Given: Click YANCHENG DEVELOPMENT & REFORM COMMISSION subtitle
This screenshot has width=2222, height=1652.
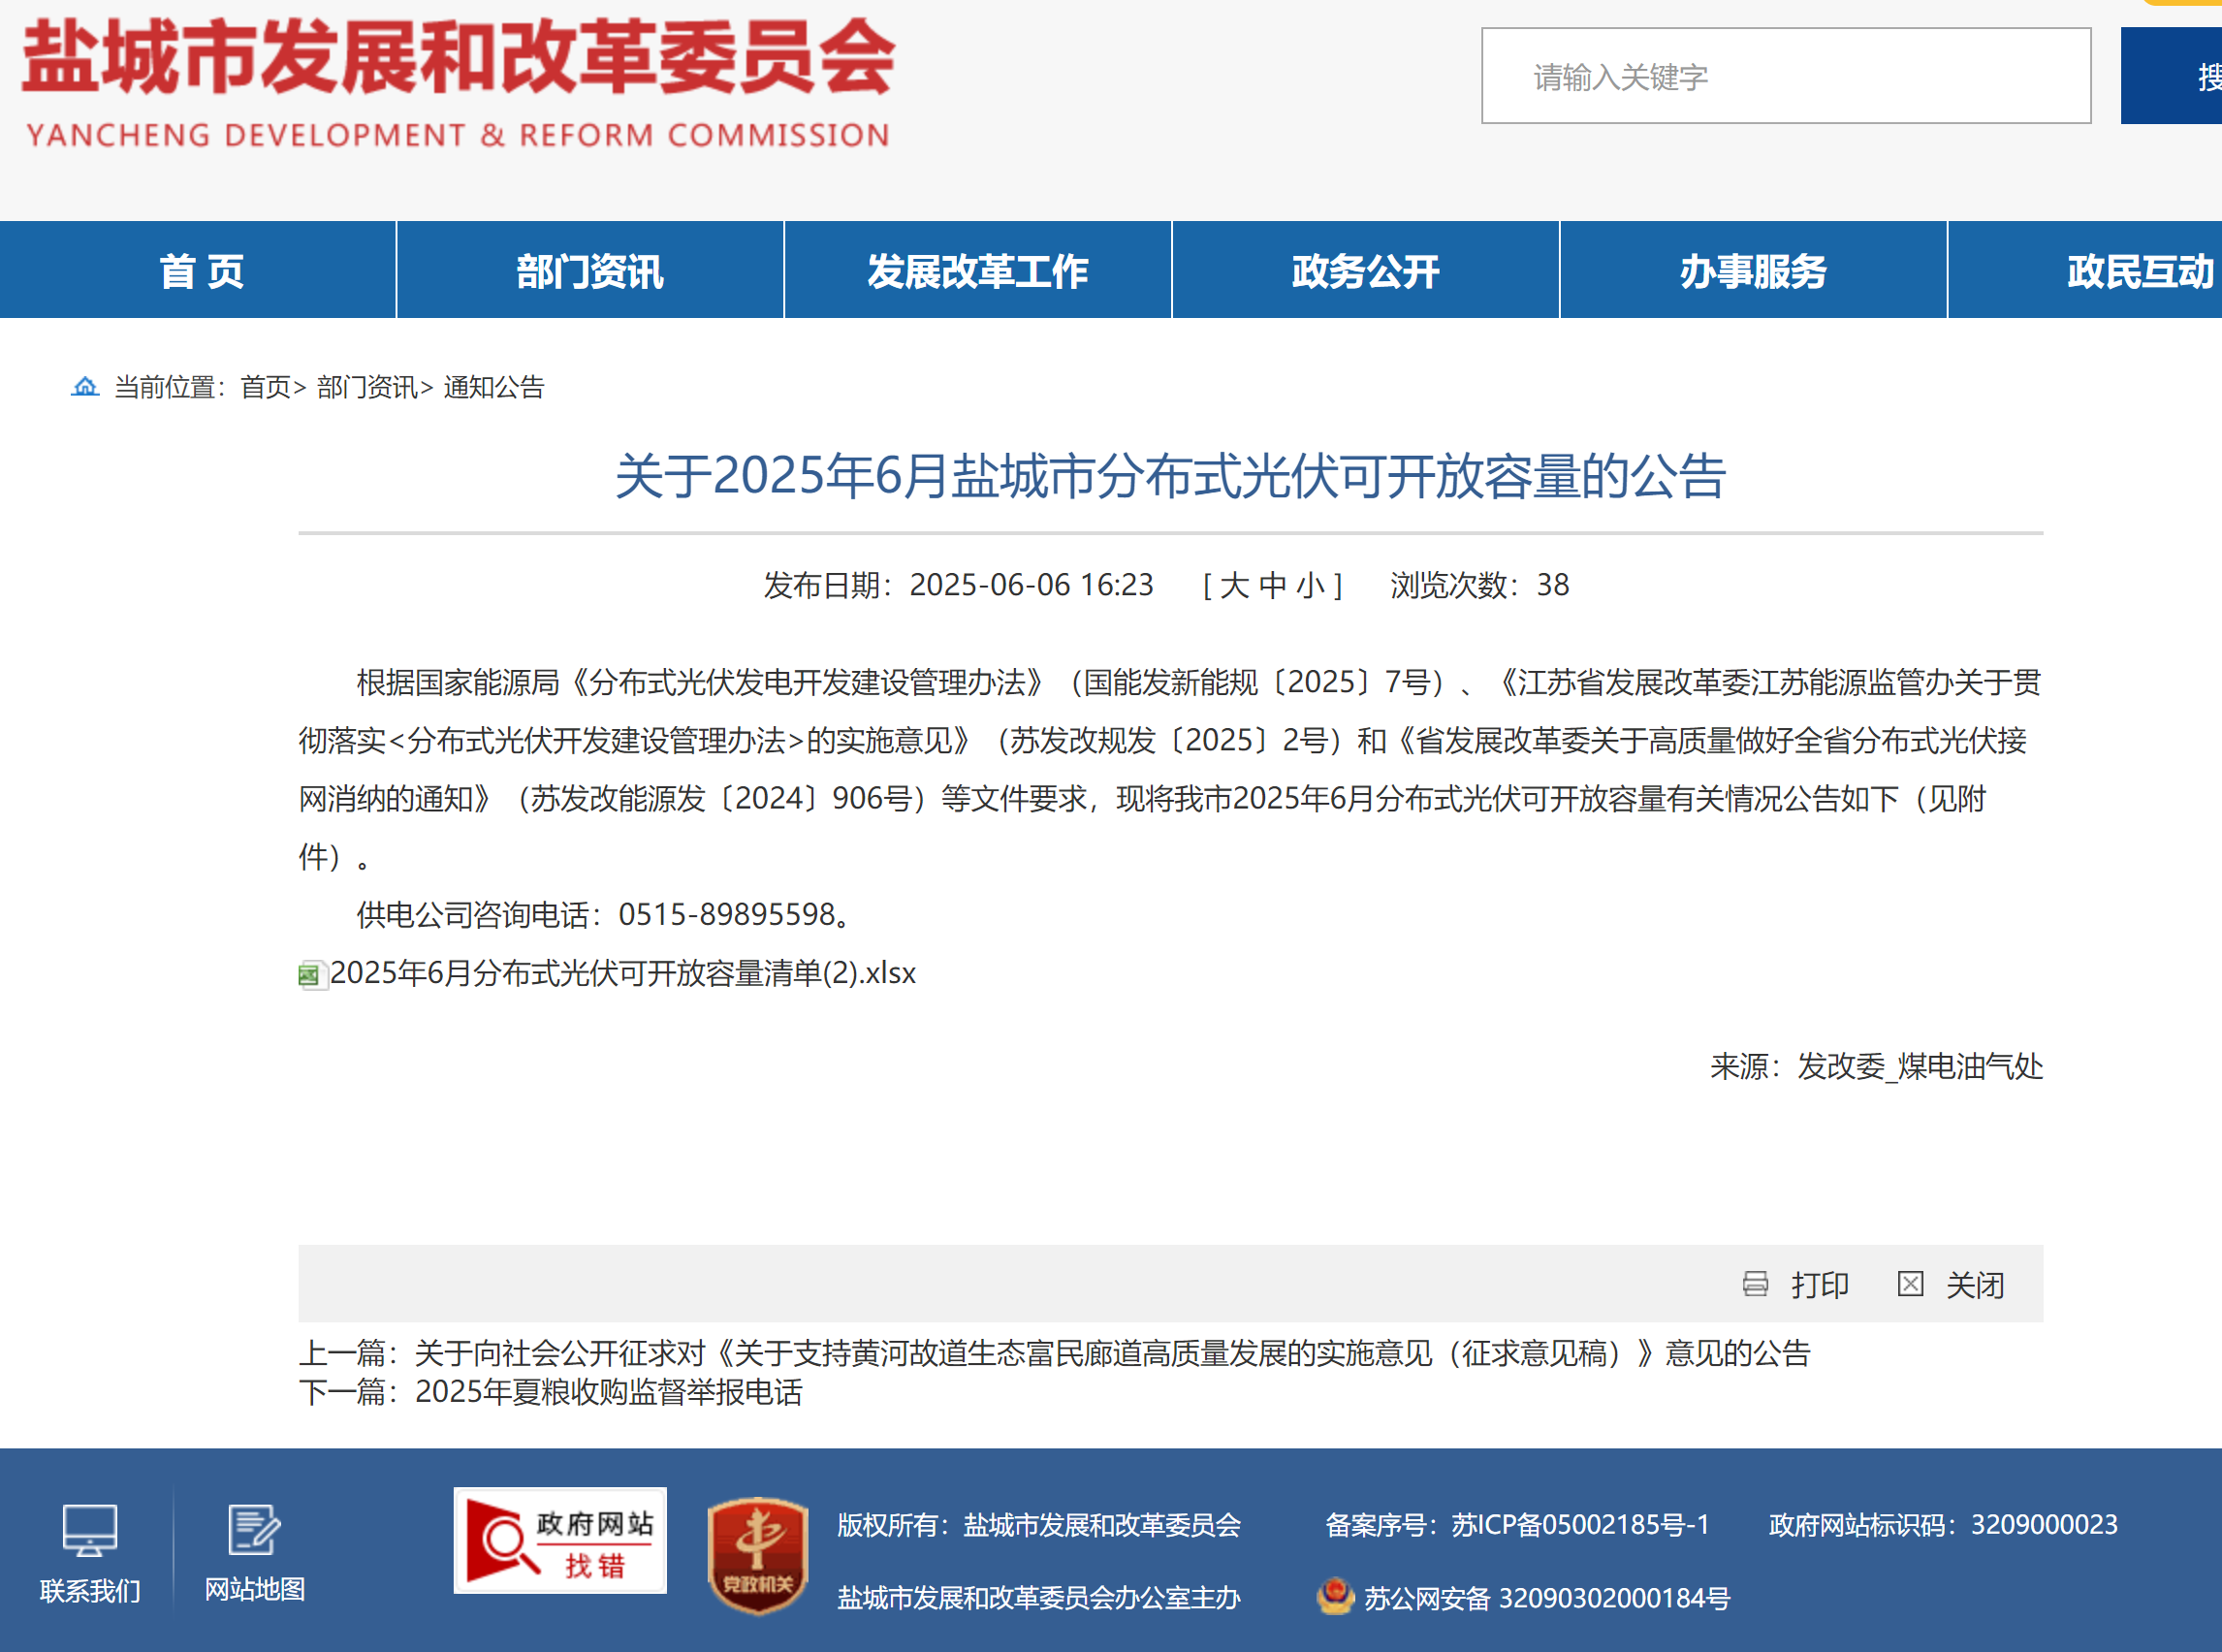Looking at the screenshot, I should pos(458,135).
